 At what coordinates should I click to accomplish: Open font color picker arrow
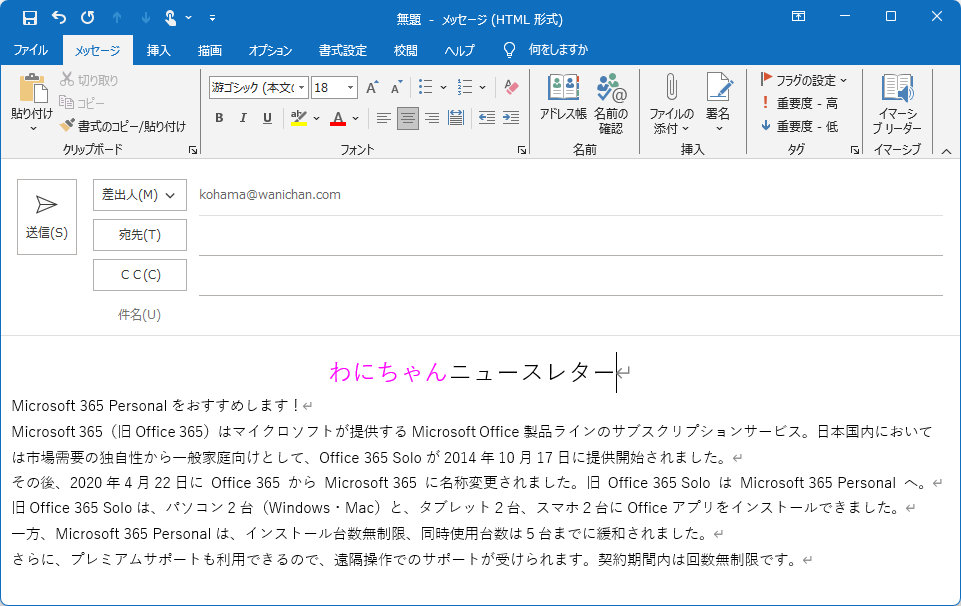point(355,118)
